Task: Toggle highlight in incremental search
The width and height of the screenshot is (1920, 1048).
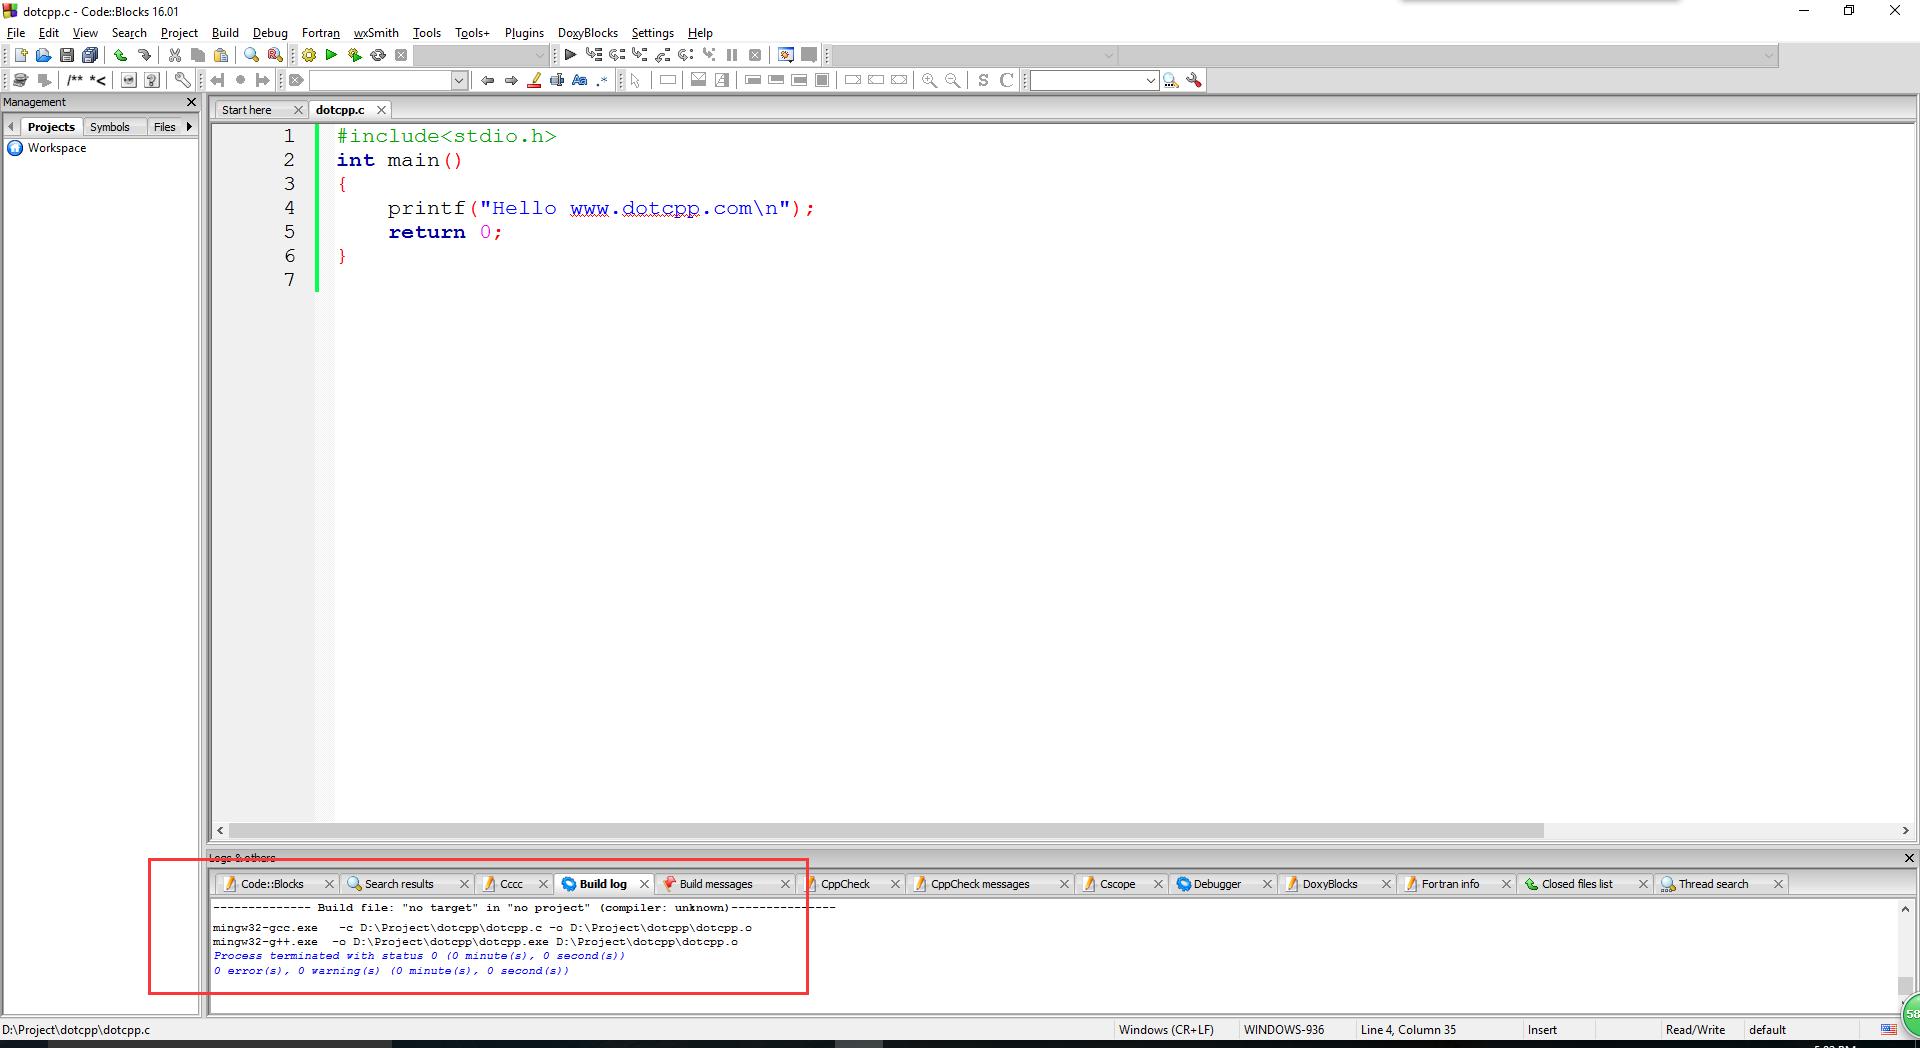Action: pos(534,80)
